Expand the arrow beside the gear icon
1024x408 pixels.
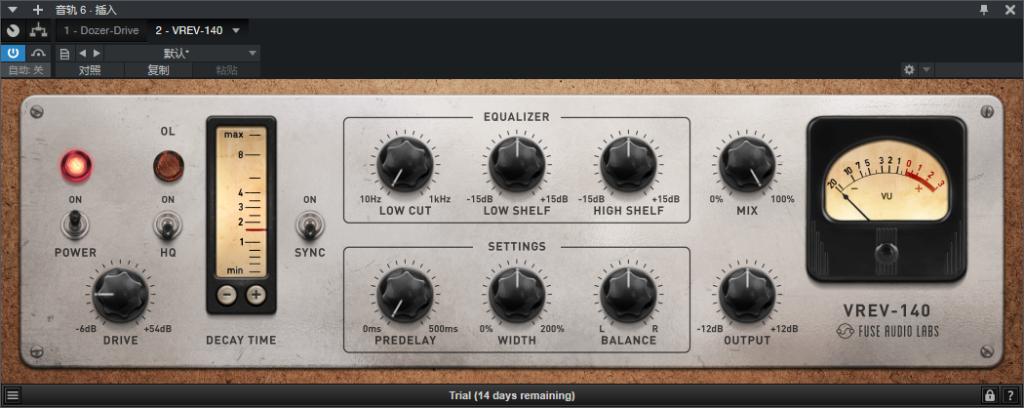926,70
